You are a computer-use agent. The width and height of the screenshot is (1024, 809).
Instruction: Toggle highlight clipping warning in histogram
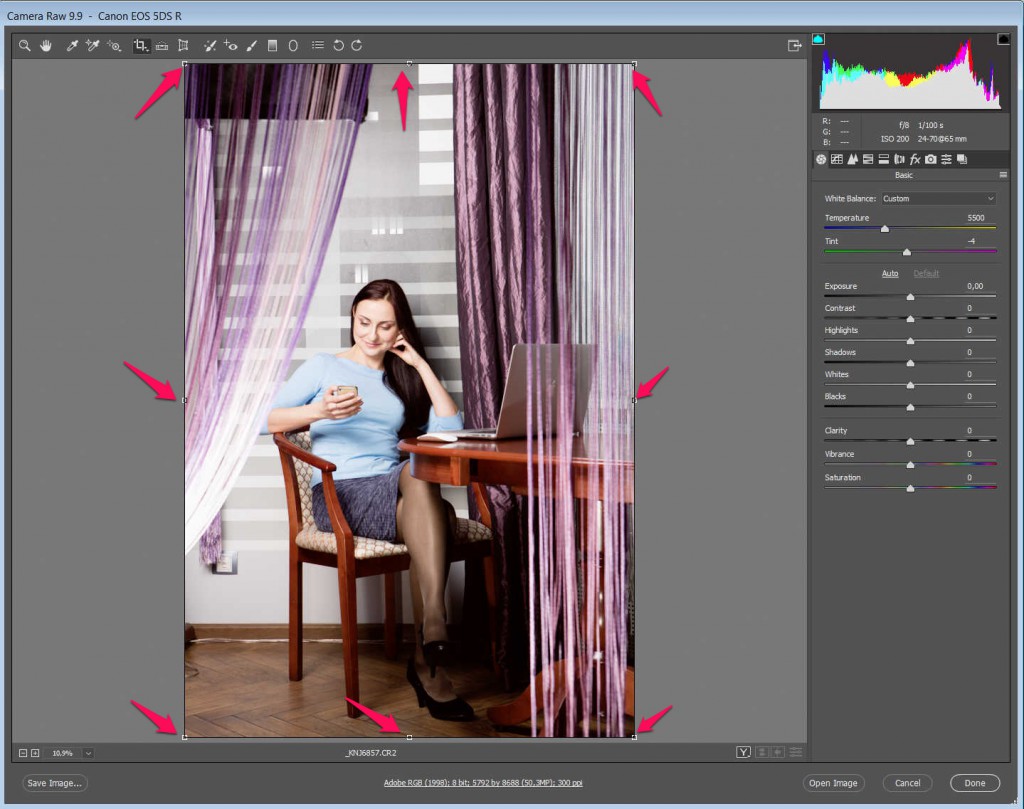point(1003,39)
